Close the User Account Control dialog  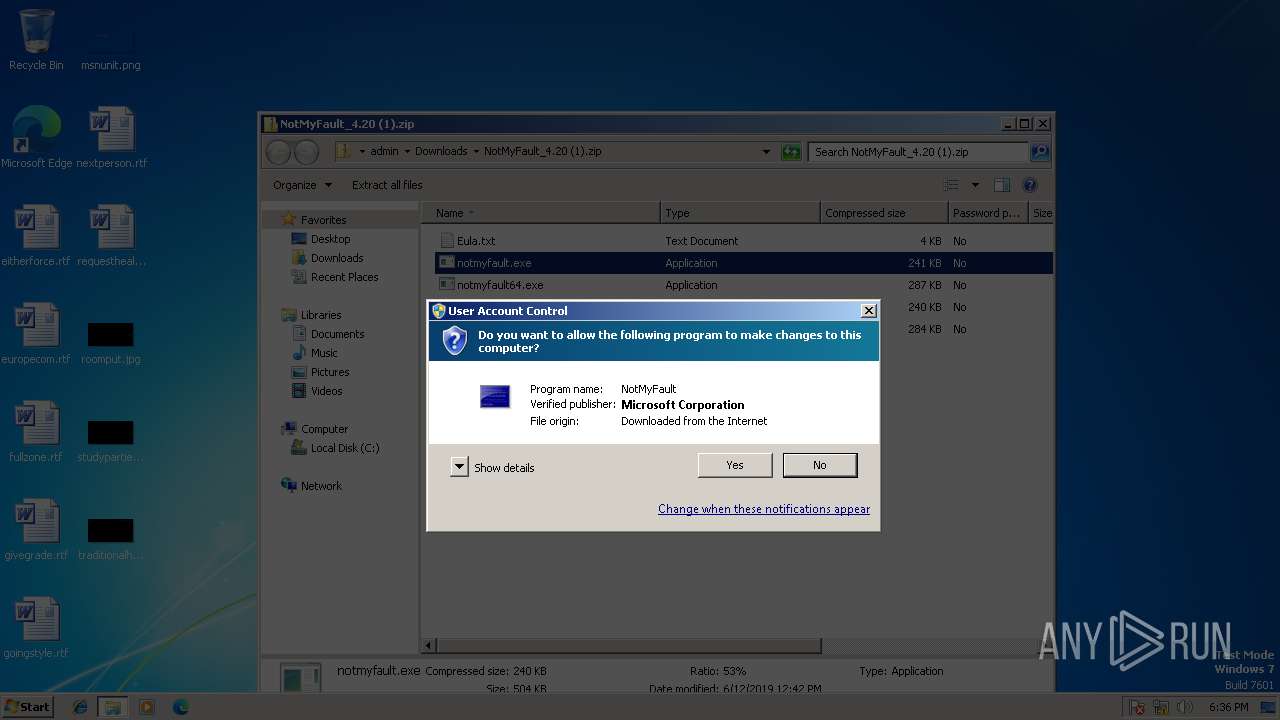(869, 311)
